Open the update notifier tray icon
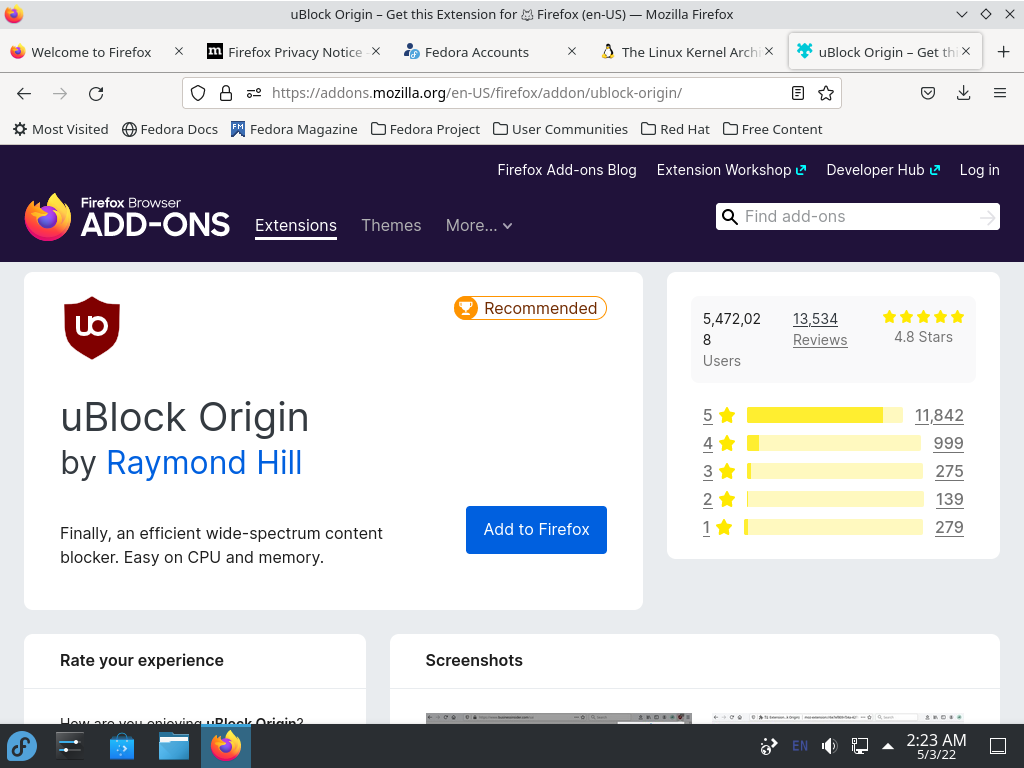 point(769,746)
